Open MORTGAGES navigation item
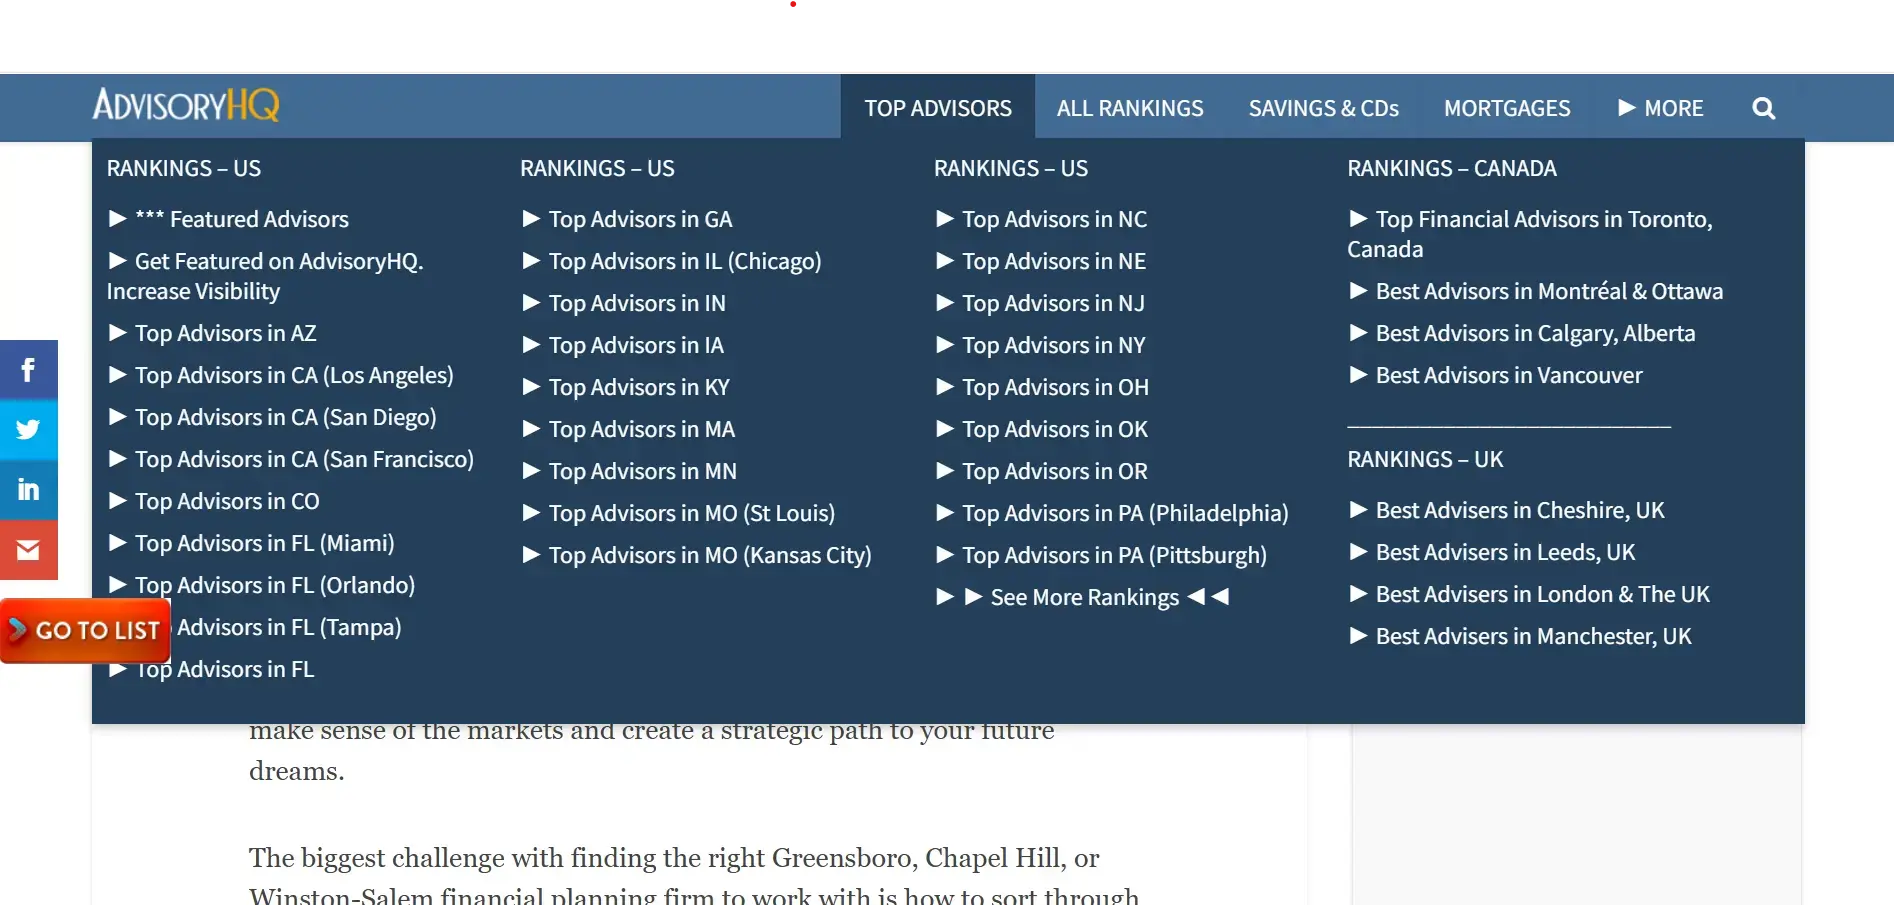Viewport: 1894px width, 905px height. tap(1507, 108)
